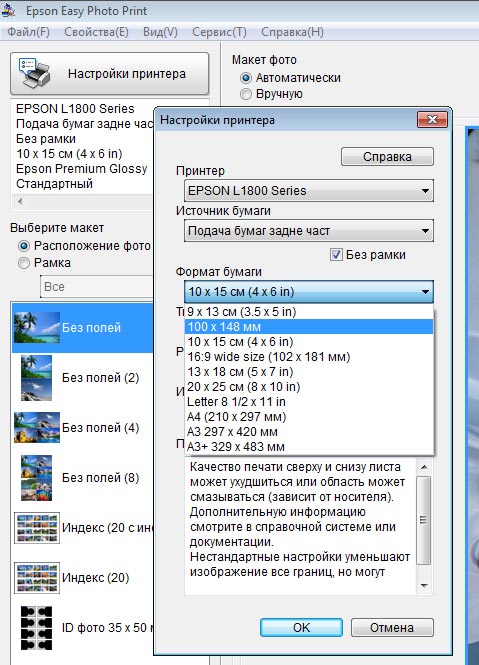Choose 20 x 25 см (8 x 10 in)
The image size is (479, 665).
pyautogui.click(x=309, y=387)
